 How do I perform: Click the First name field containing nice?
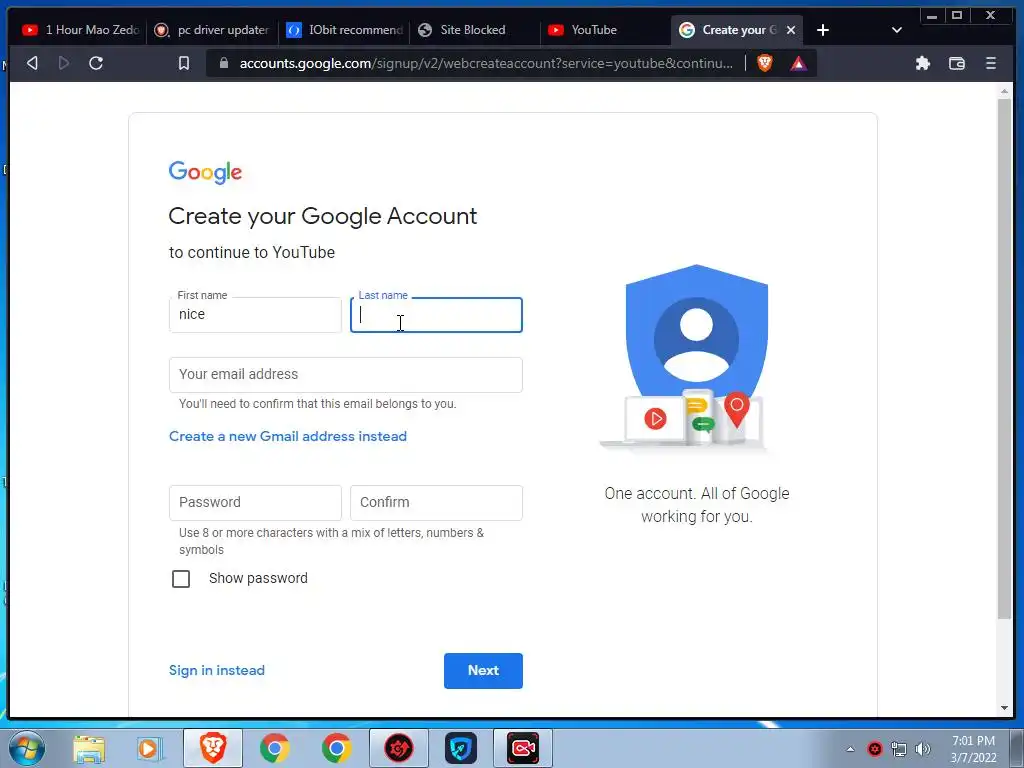click(255, 315)
